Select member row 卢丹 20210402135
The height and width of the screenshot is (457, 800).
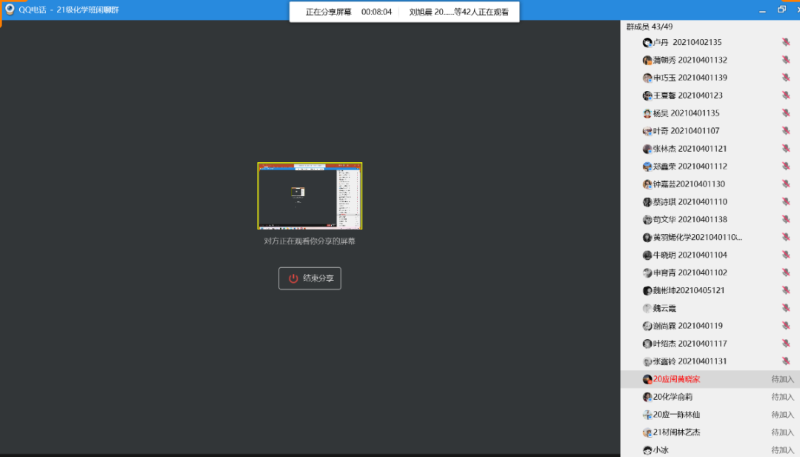point(710,42)
